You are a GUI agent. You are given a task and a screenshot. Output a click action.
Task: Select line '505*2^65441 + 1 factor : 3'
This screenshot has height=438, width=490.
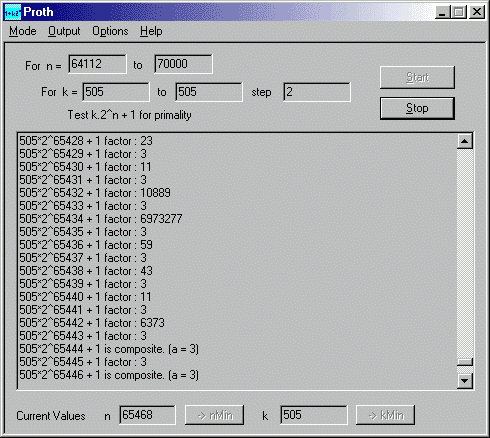pyautogui.click(x=83, y=310)
